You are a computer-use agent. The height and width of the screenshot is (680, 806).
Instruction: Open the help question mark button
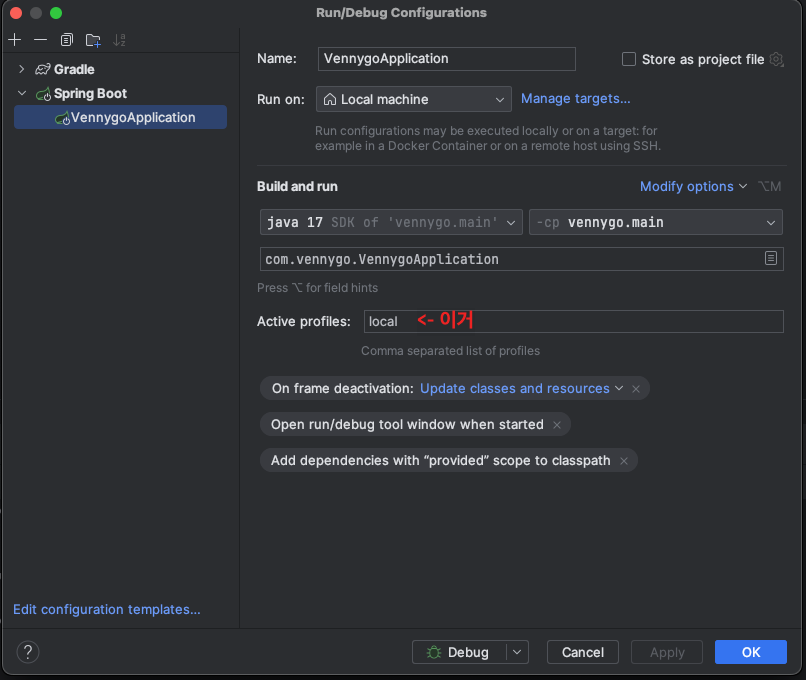tap(28, 652)
